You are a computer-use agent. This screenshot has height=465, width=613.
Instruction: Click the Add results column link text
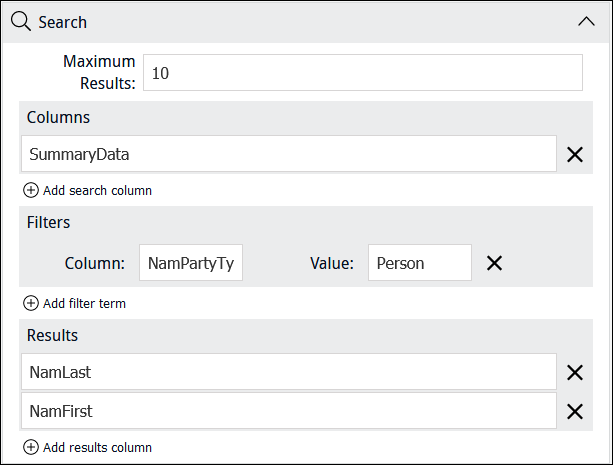[x=97, y=447]
